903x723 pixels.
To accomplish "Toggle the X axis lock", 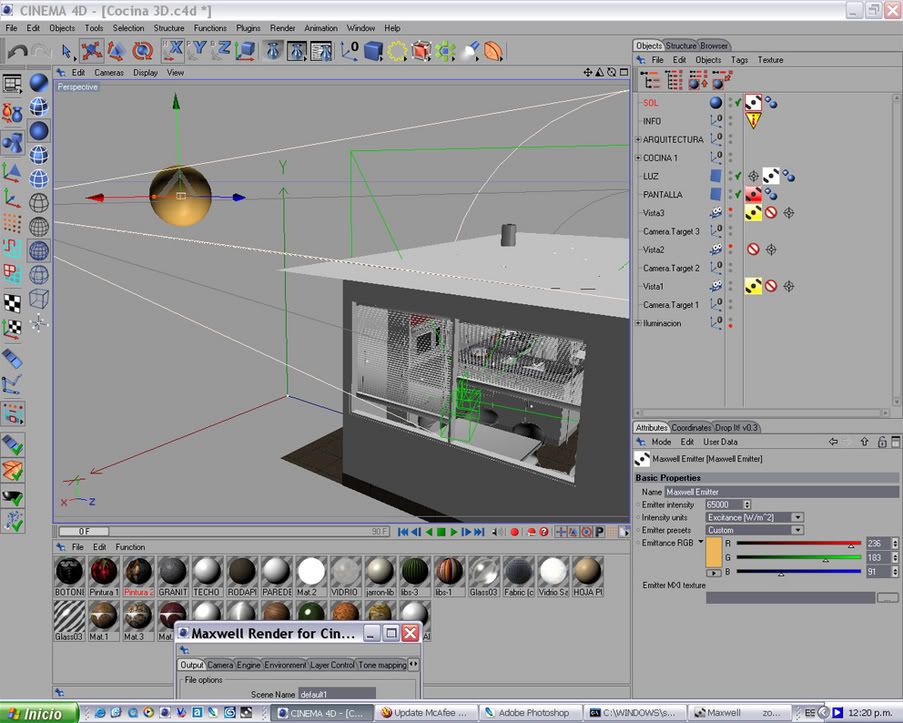I will (x=173, y=51).
